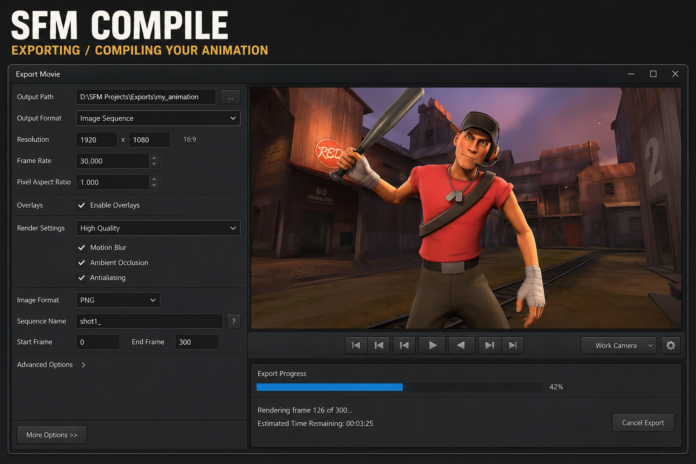Uncheck the Motion Blur option
The width and height of the screenshot is (696, 464).
81,247
